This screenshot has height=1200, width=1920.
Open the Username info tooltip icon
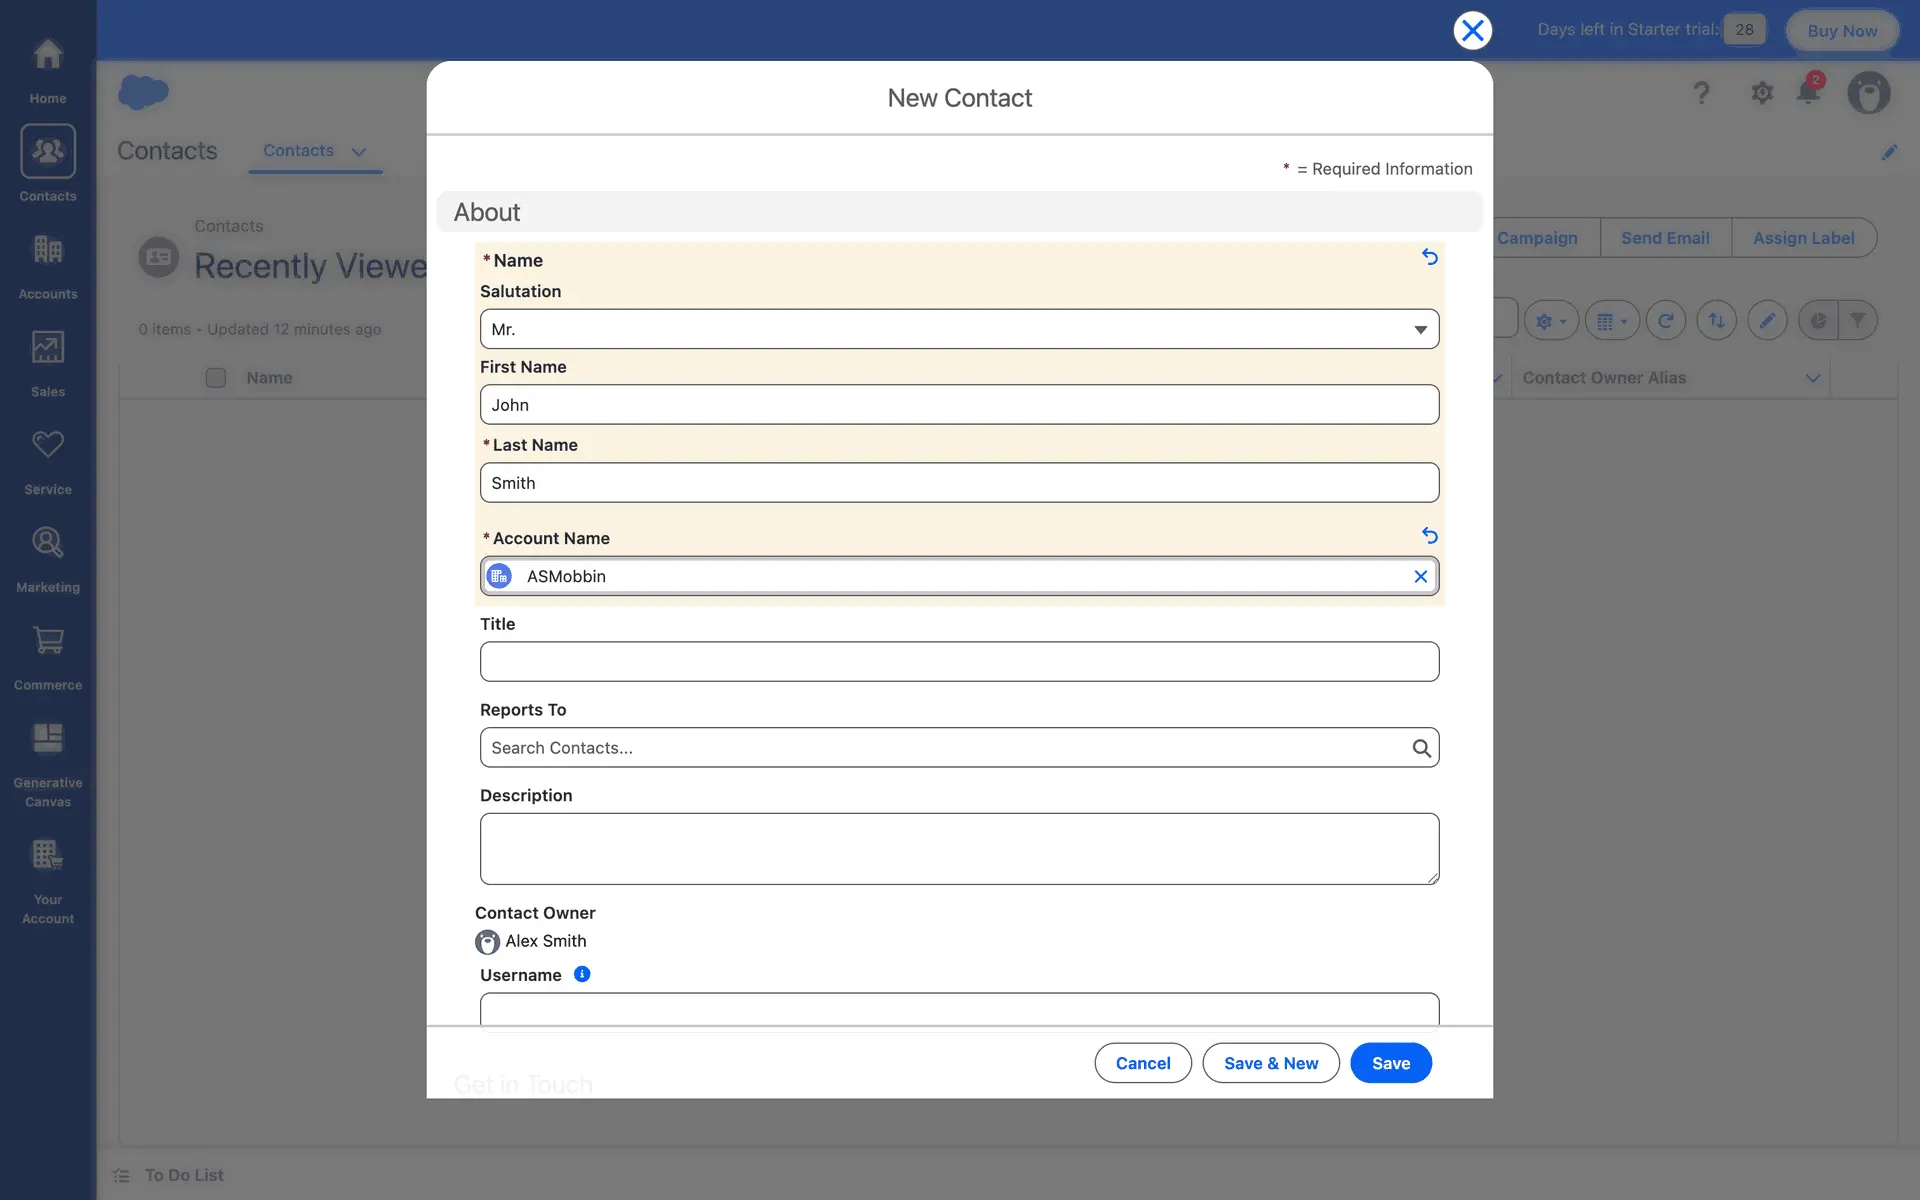tap(582, 974)
